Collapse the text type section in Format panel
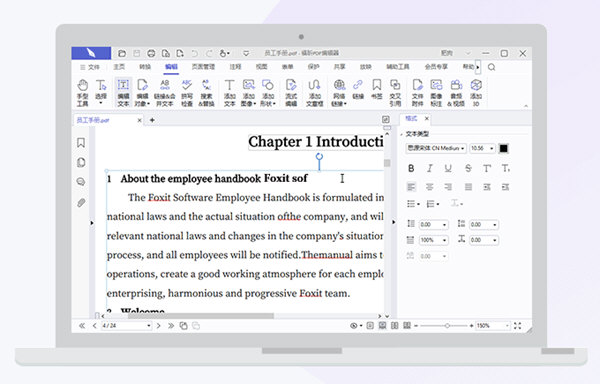This screenshot has height=384, width=600. point(401,134)
